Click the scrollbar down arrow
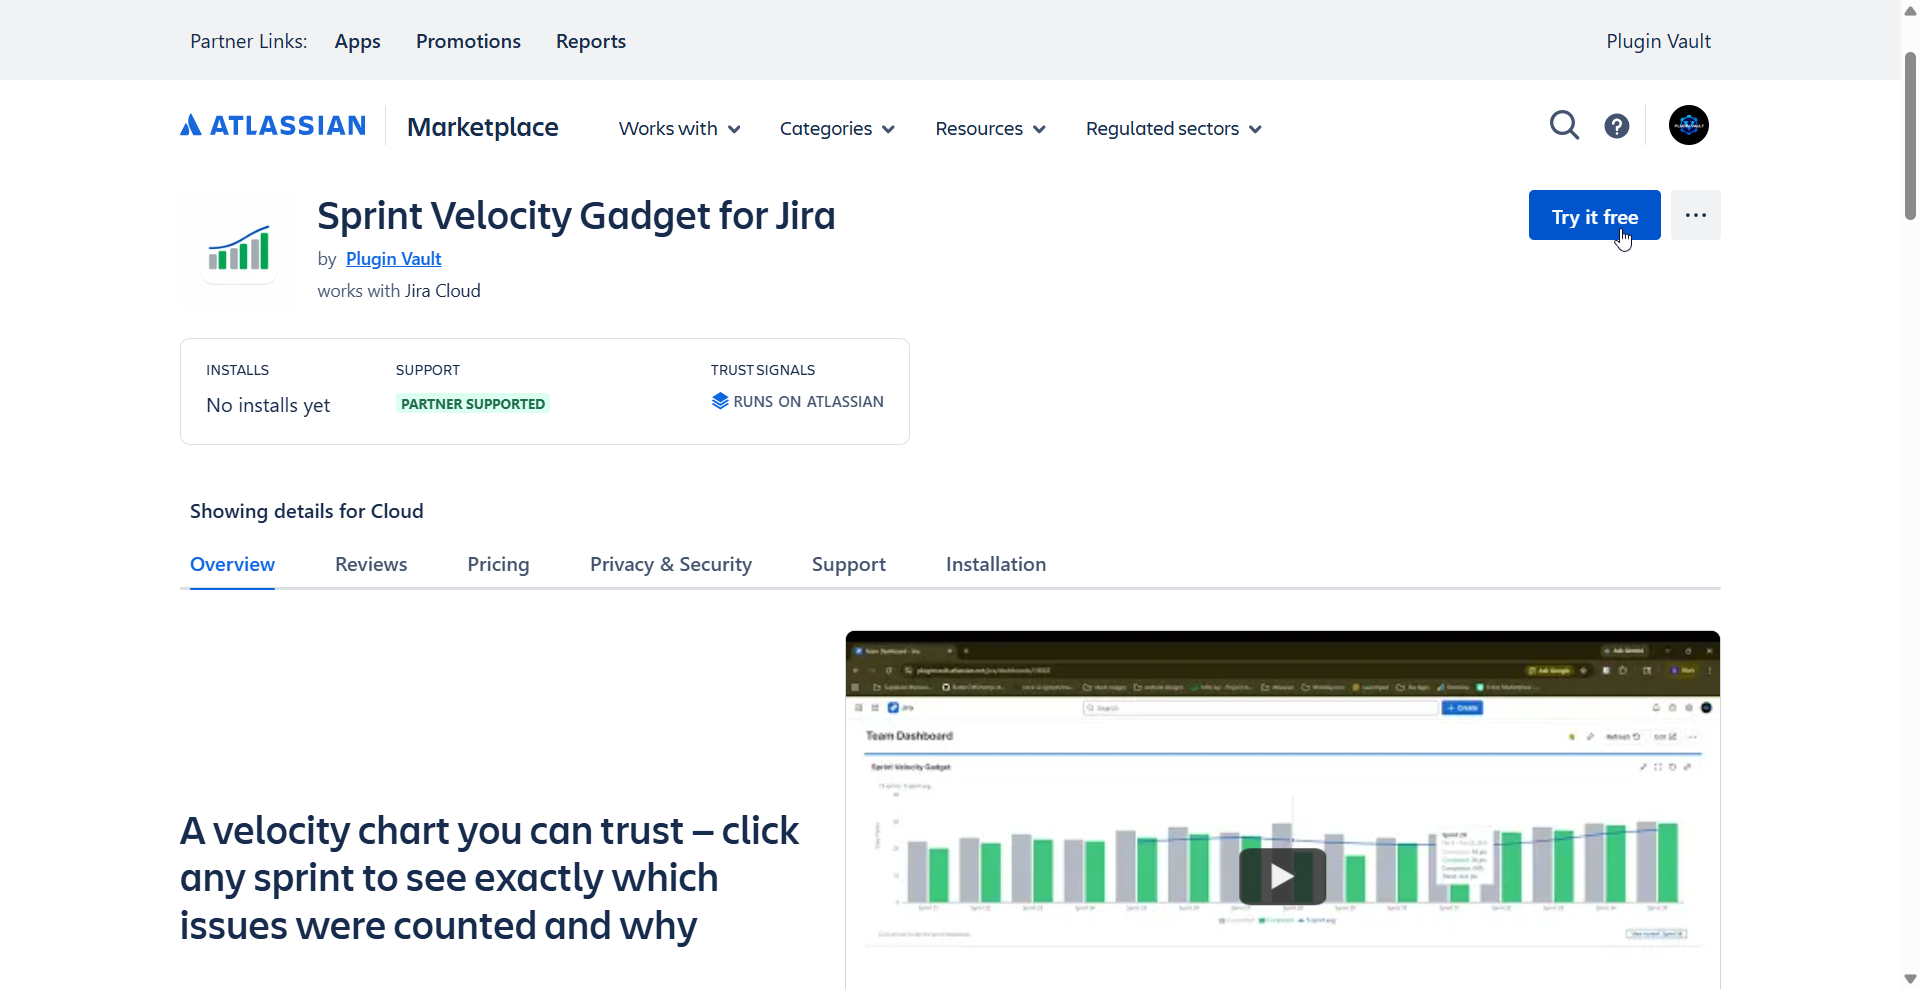This screenshot has height=989, width=1920. pyautogui.click(x=1908, y=978)
